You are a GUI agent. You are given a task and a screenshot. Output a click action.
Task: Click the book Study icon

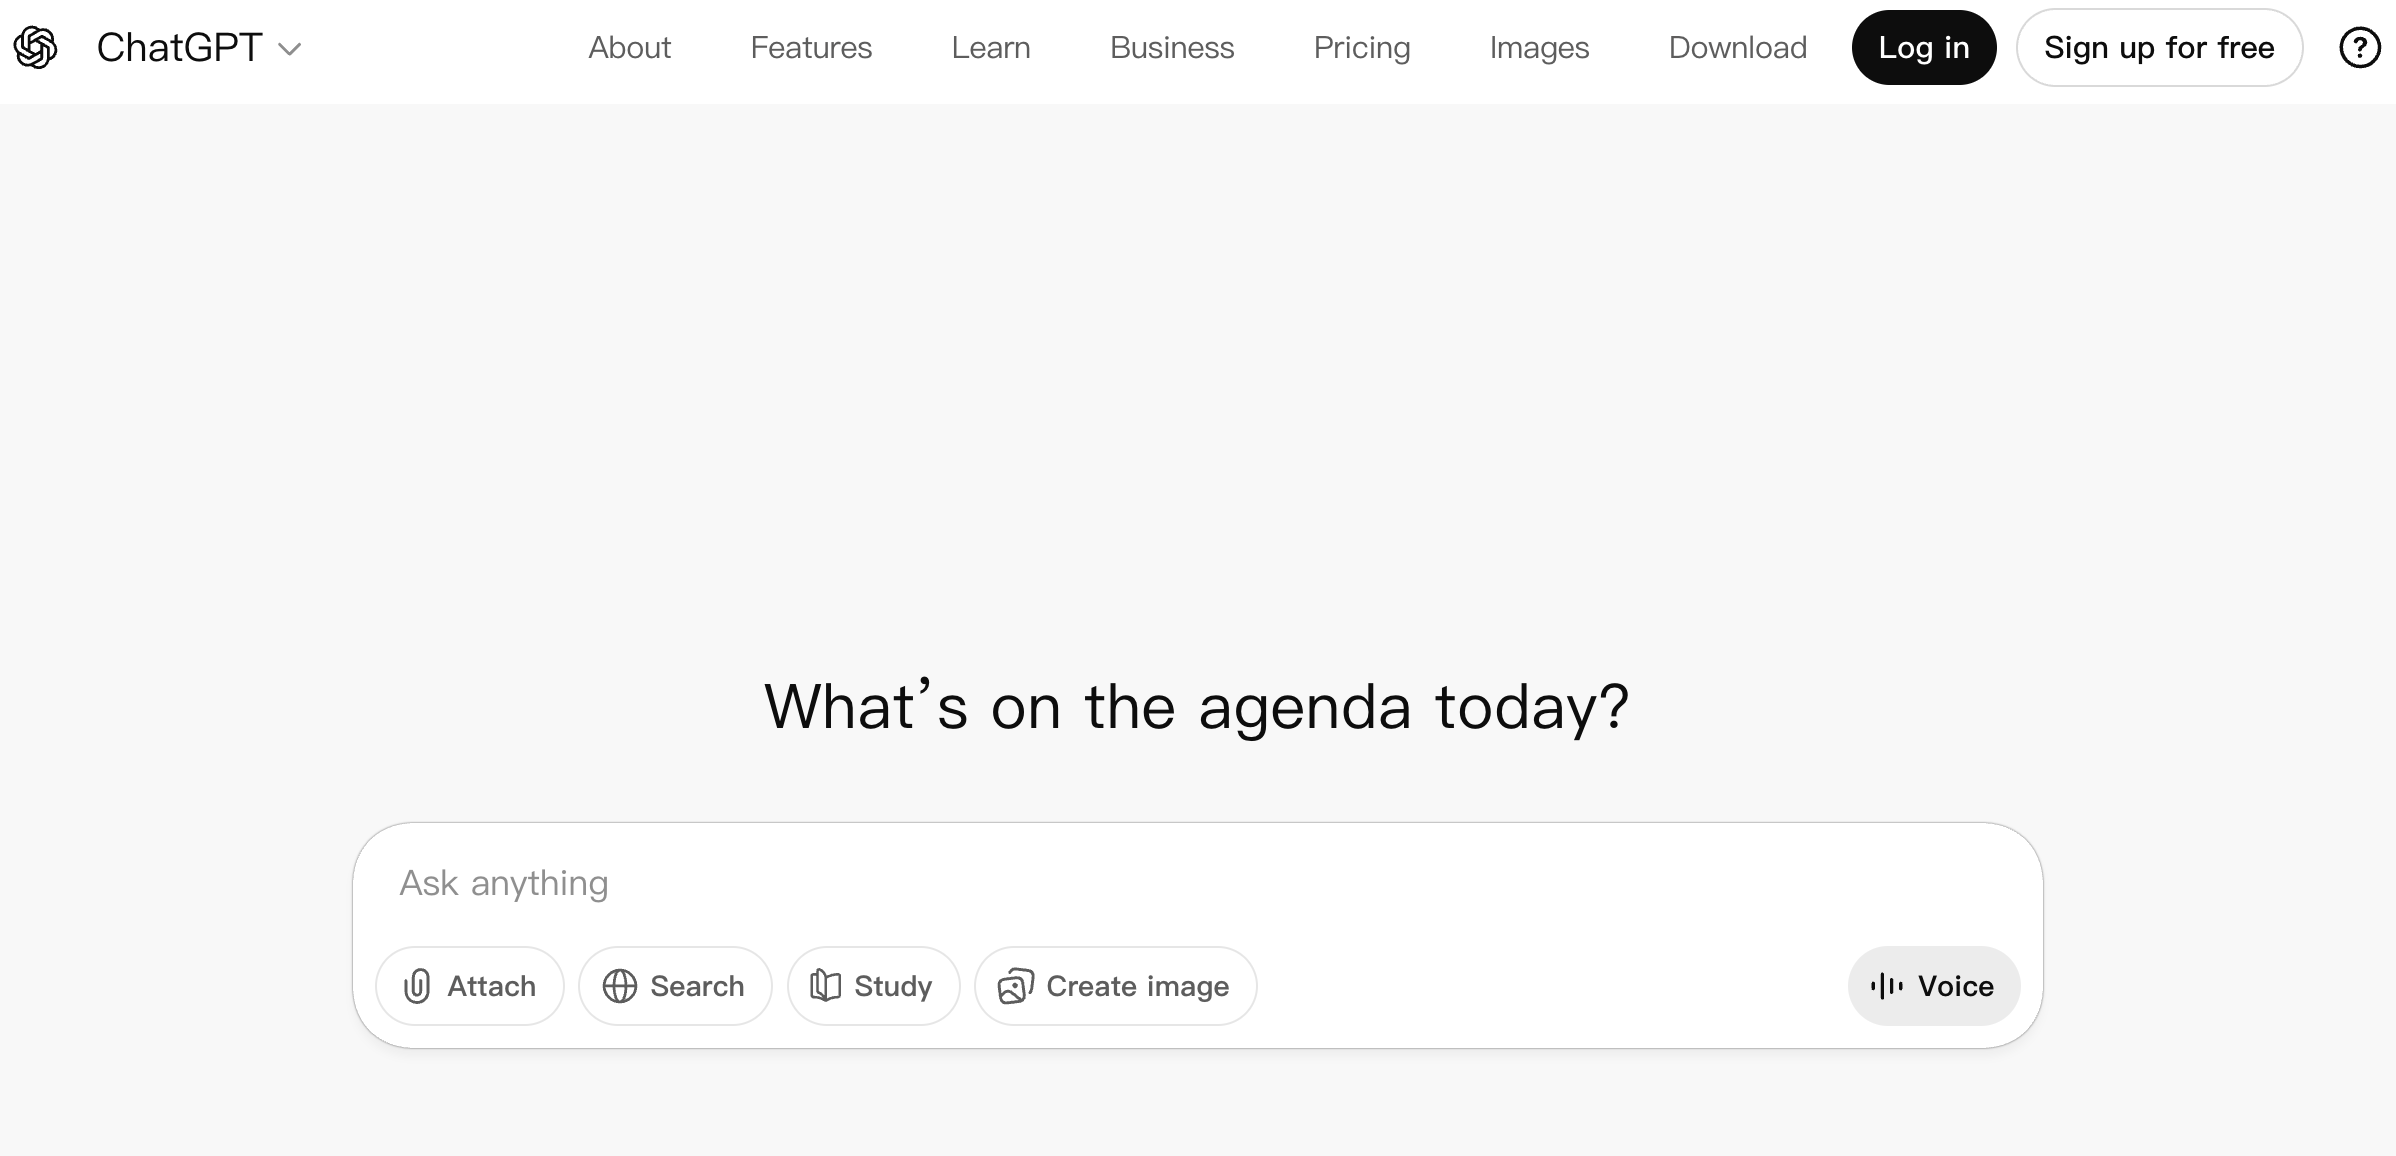(x=825, y=986)
